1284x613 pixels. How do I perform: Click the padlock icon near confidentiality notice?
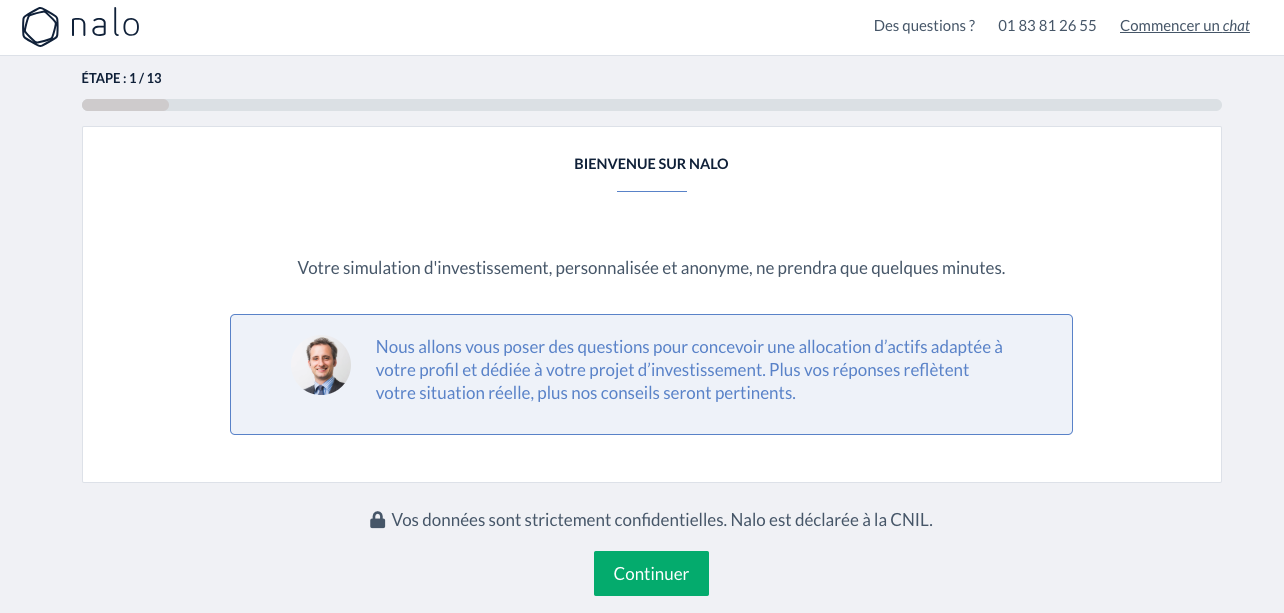pyautogui.click(x=377, y=520)
